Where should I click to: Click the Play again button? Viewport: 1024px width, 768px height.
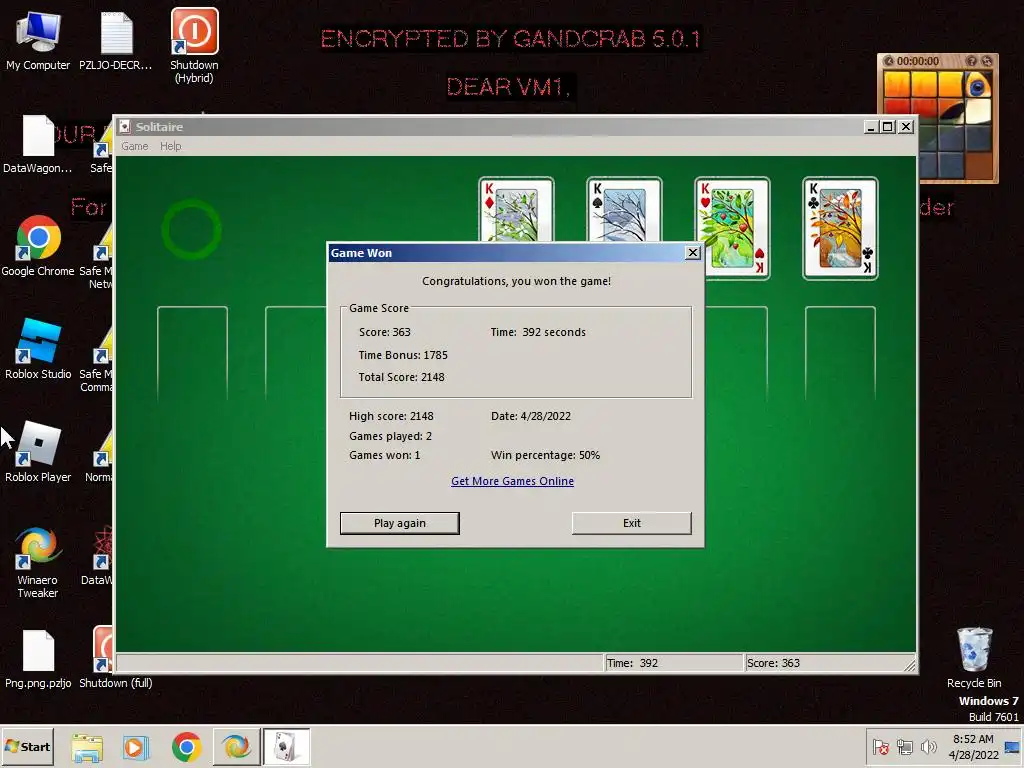[x=400, y=523]
